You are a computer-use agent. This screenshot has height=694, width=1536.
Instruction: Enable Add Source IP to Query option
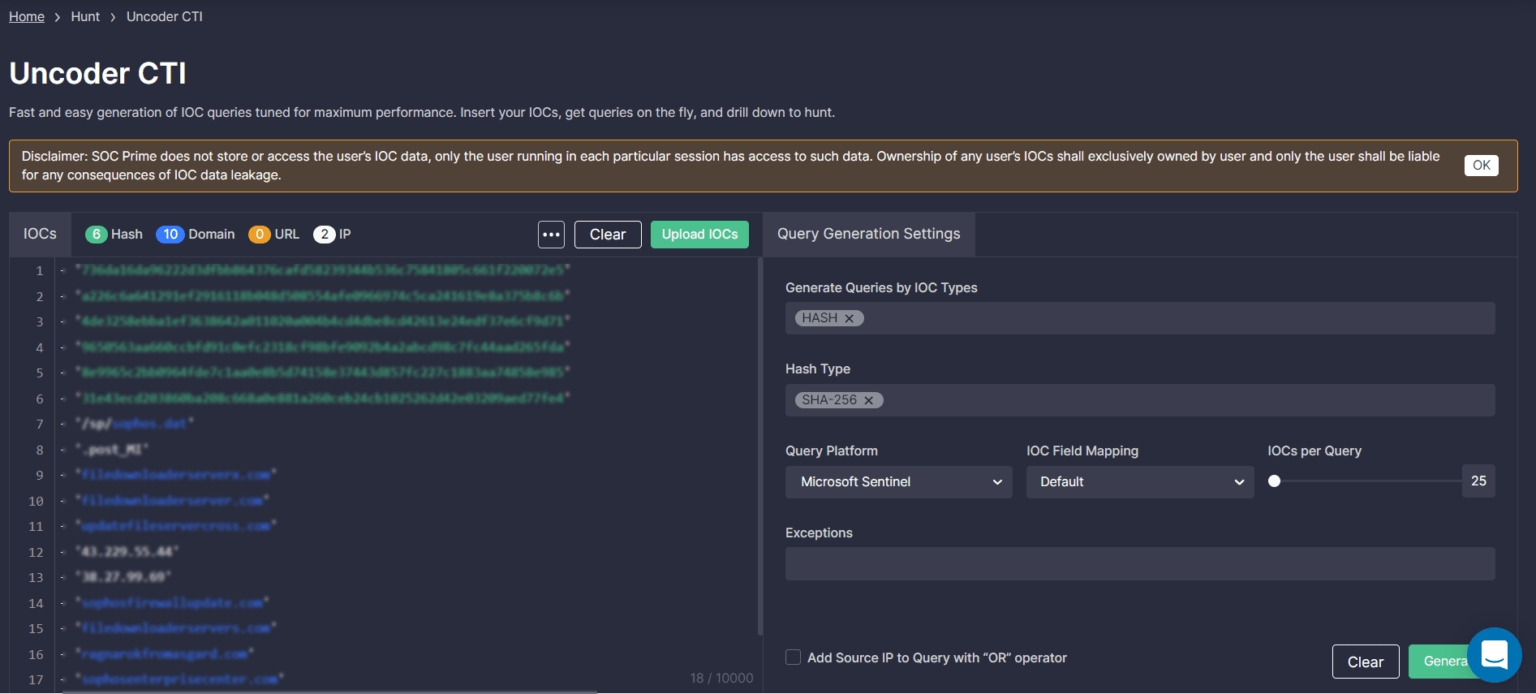pos(793,657)
